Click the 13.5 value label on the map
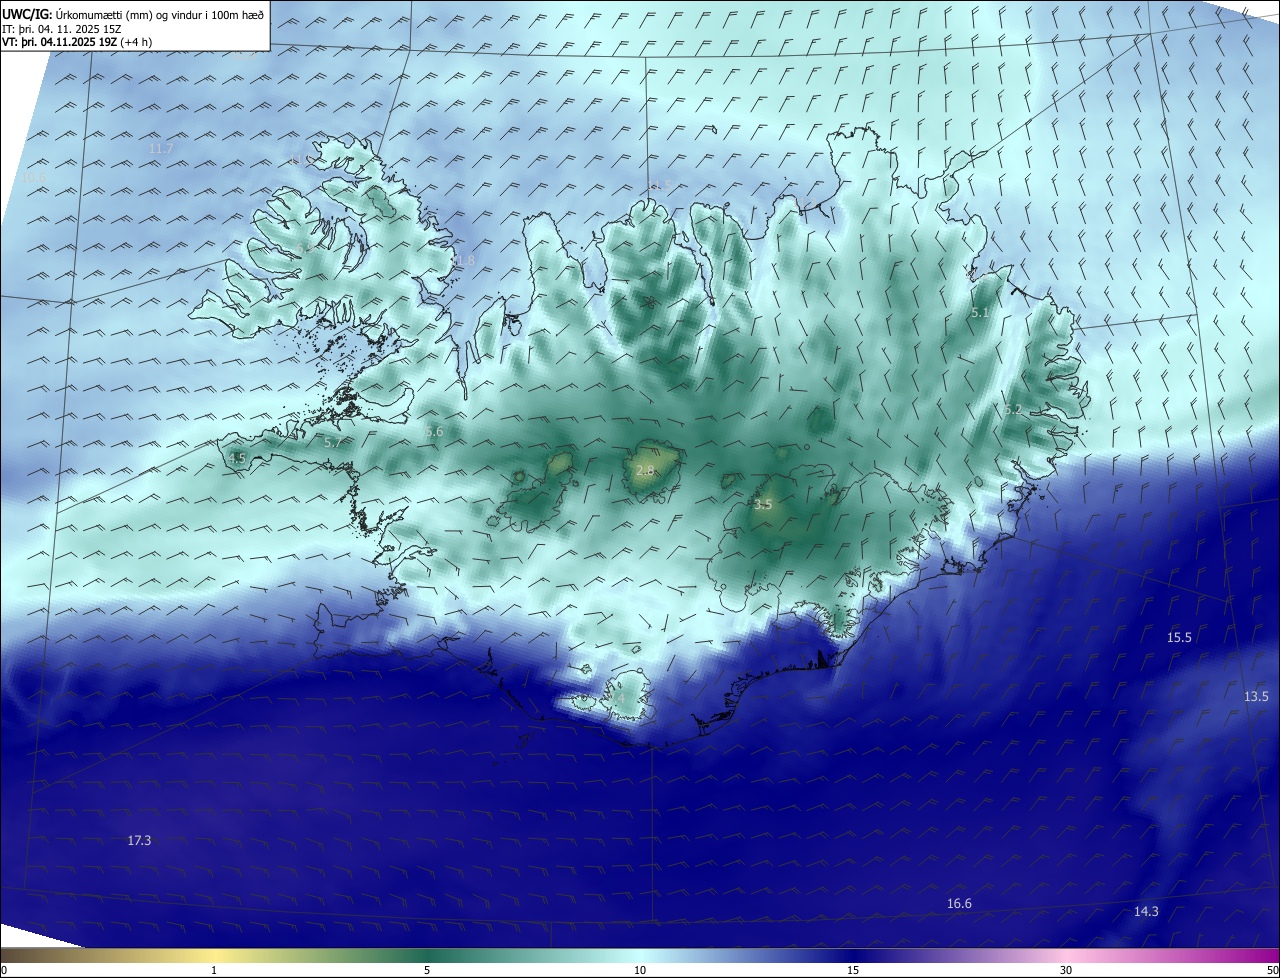The height and width of the screenshot is (978, 1280). (1256, 697)
